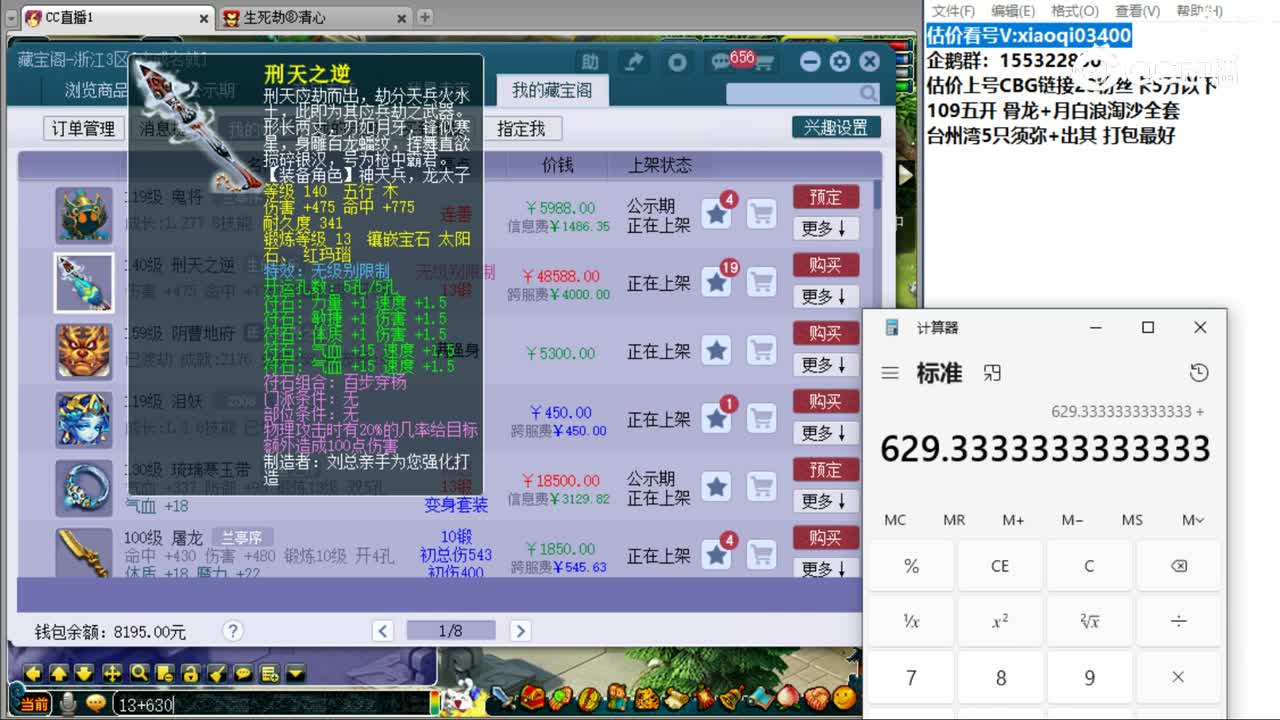The image size is (1280, 720).
Task: Toggle favorite star on ¥1850.00 listing
Action: pos(716,555)
